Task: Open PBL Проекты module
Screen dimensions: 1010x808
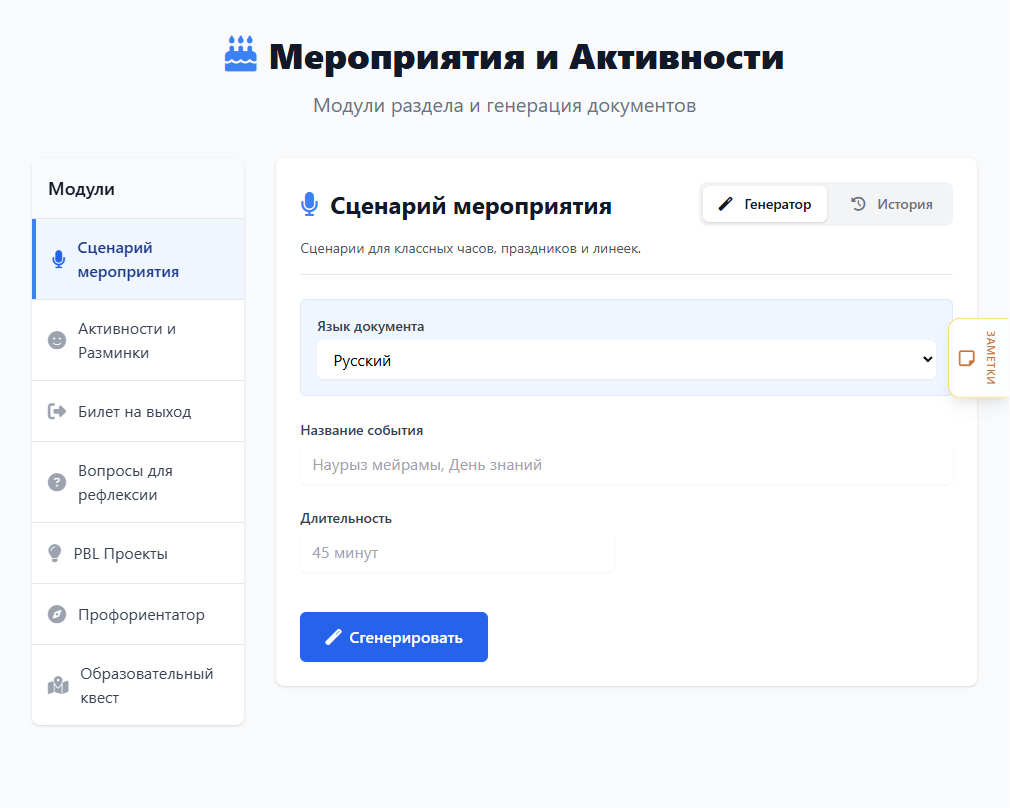Action: [138, 553]
